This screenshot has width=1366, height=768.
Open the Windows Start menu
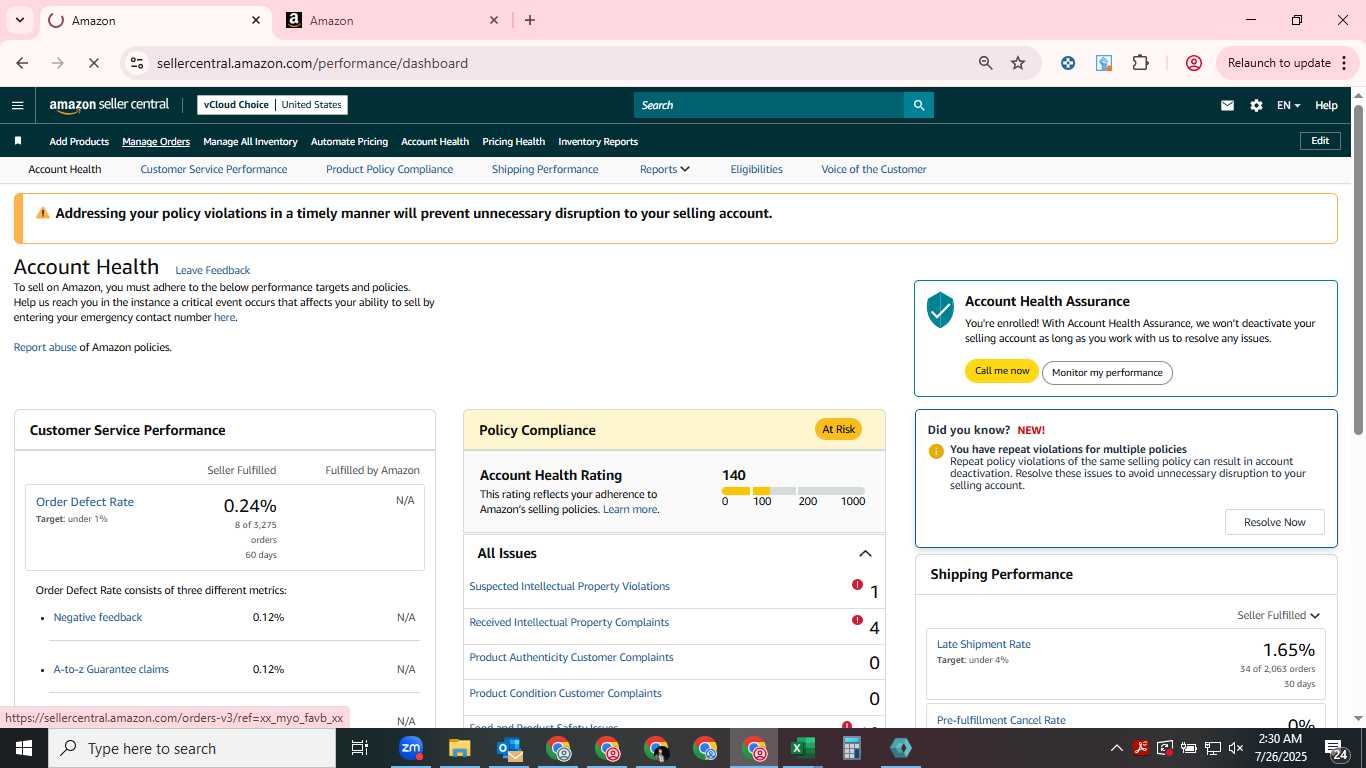point(24,748)
